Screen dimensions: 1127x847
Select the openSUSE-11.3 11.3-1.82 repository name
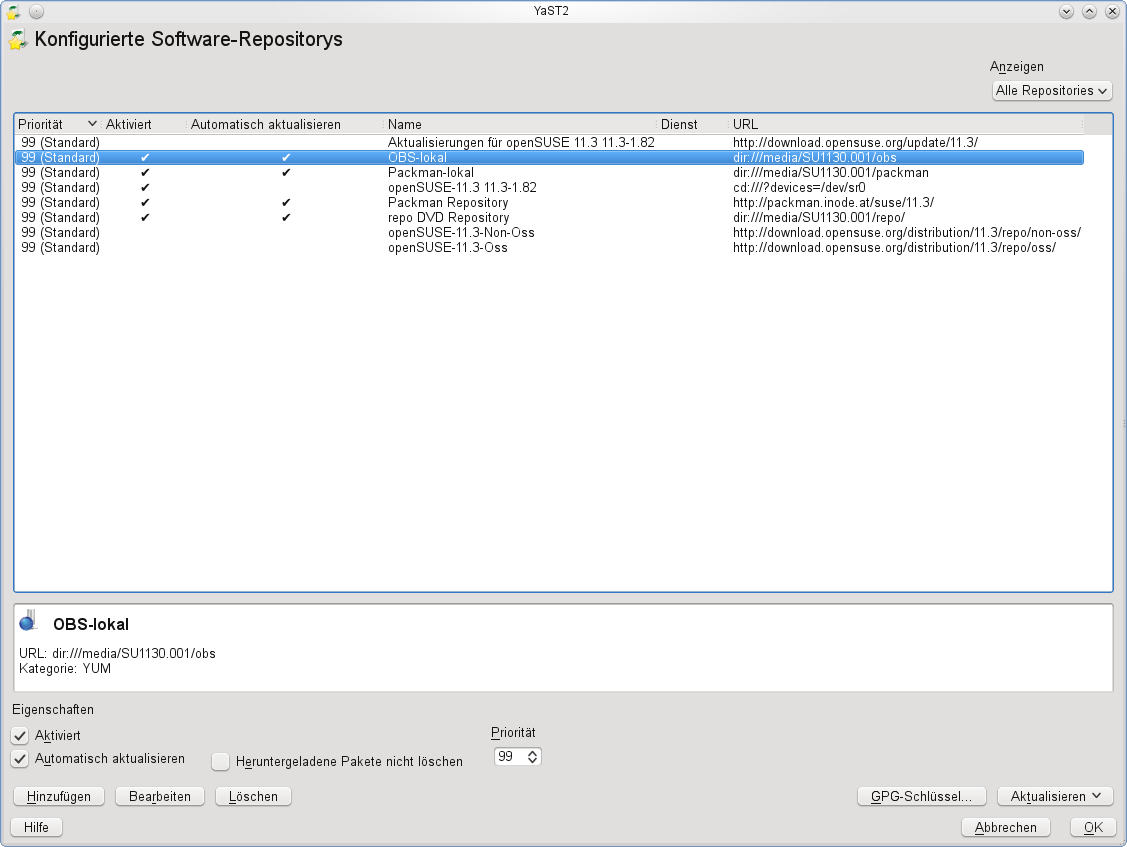pos(462,188)
